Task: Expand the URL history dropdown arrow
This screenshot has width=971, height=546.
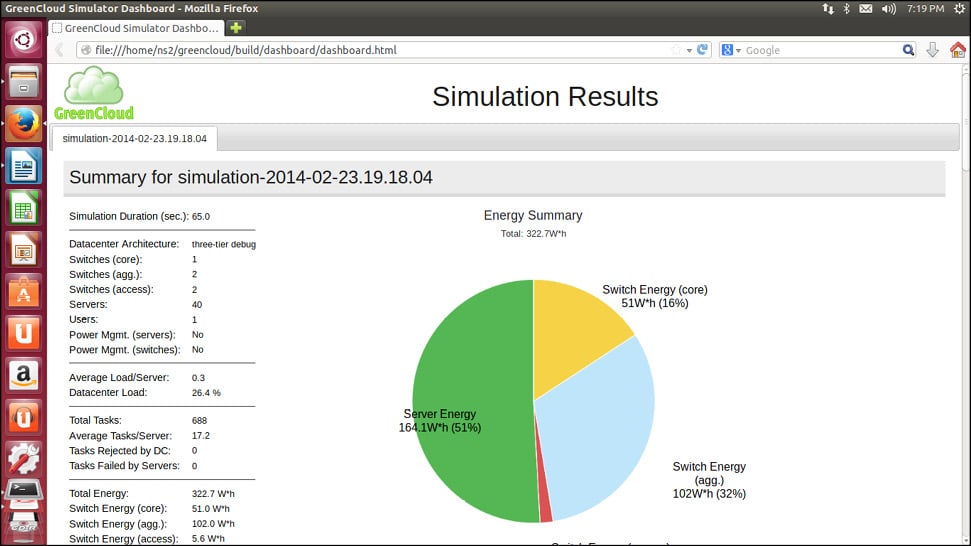Action: click(689, 50)
